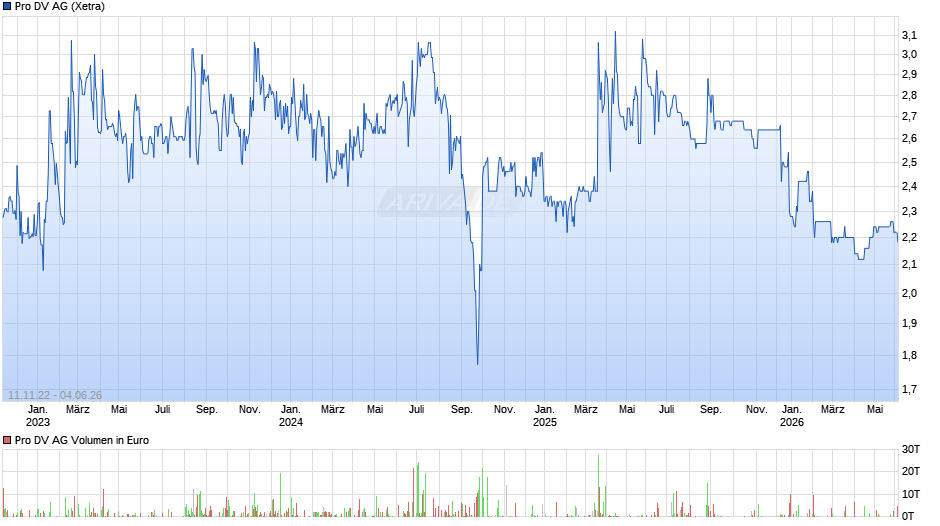Screen dimensions: 940x526
Task: Click the 2,6 price axis label
Action: [909, 139]
